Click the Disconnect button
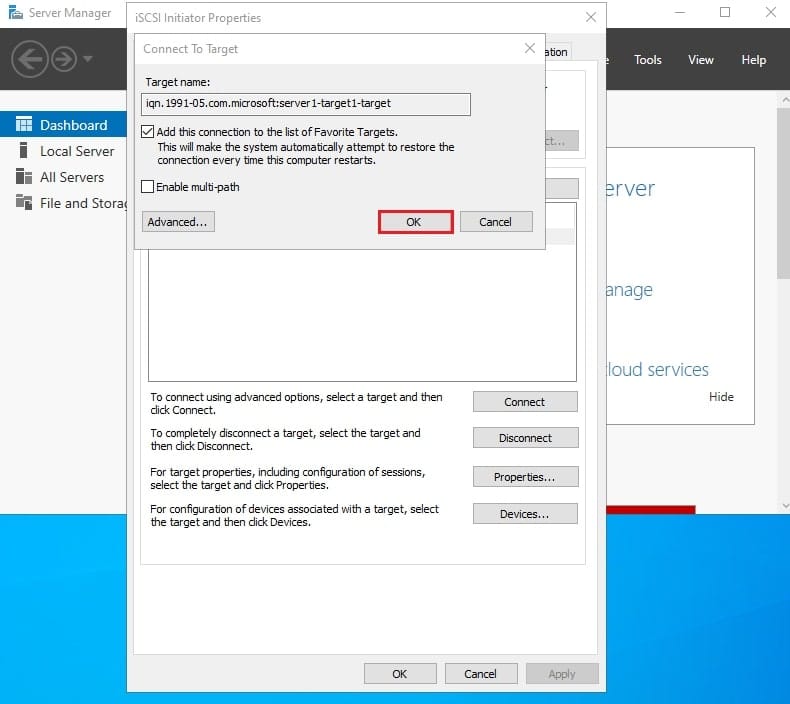Screen dimensions: 790x704 [525, 438]
